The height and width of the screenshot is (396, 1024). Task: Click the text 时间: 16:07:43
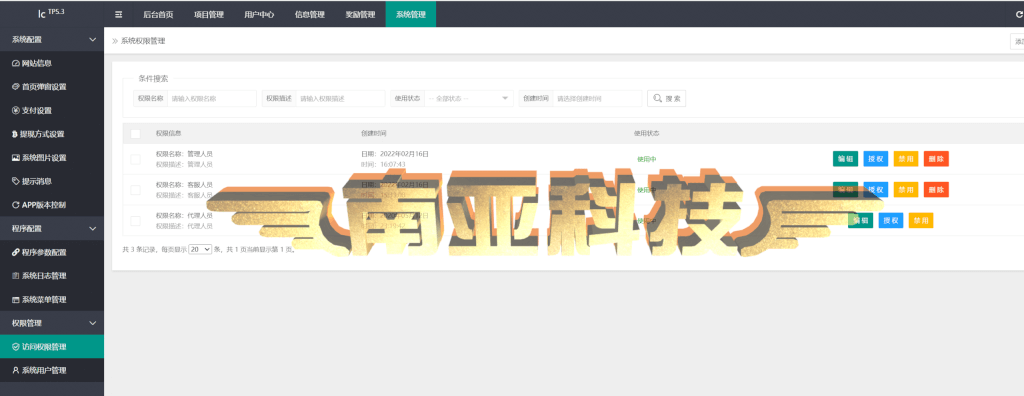point(383,164)
